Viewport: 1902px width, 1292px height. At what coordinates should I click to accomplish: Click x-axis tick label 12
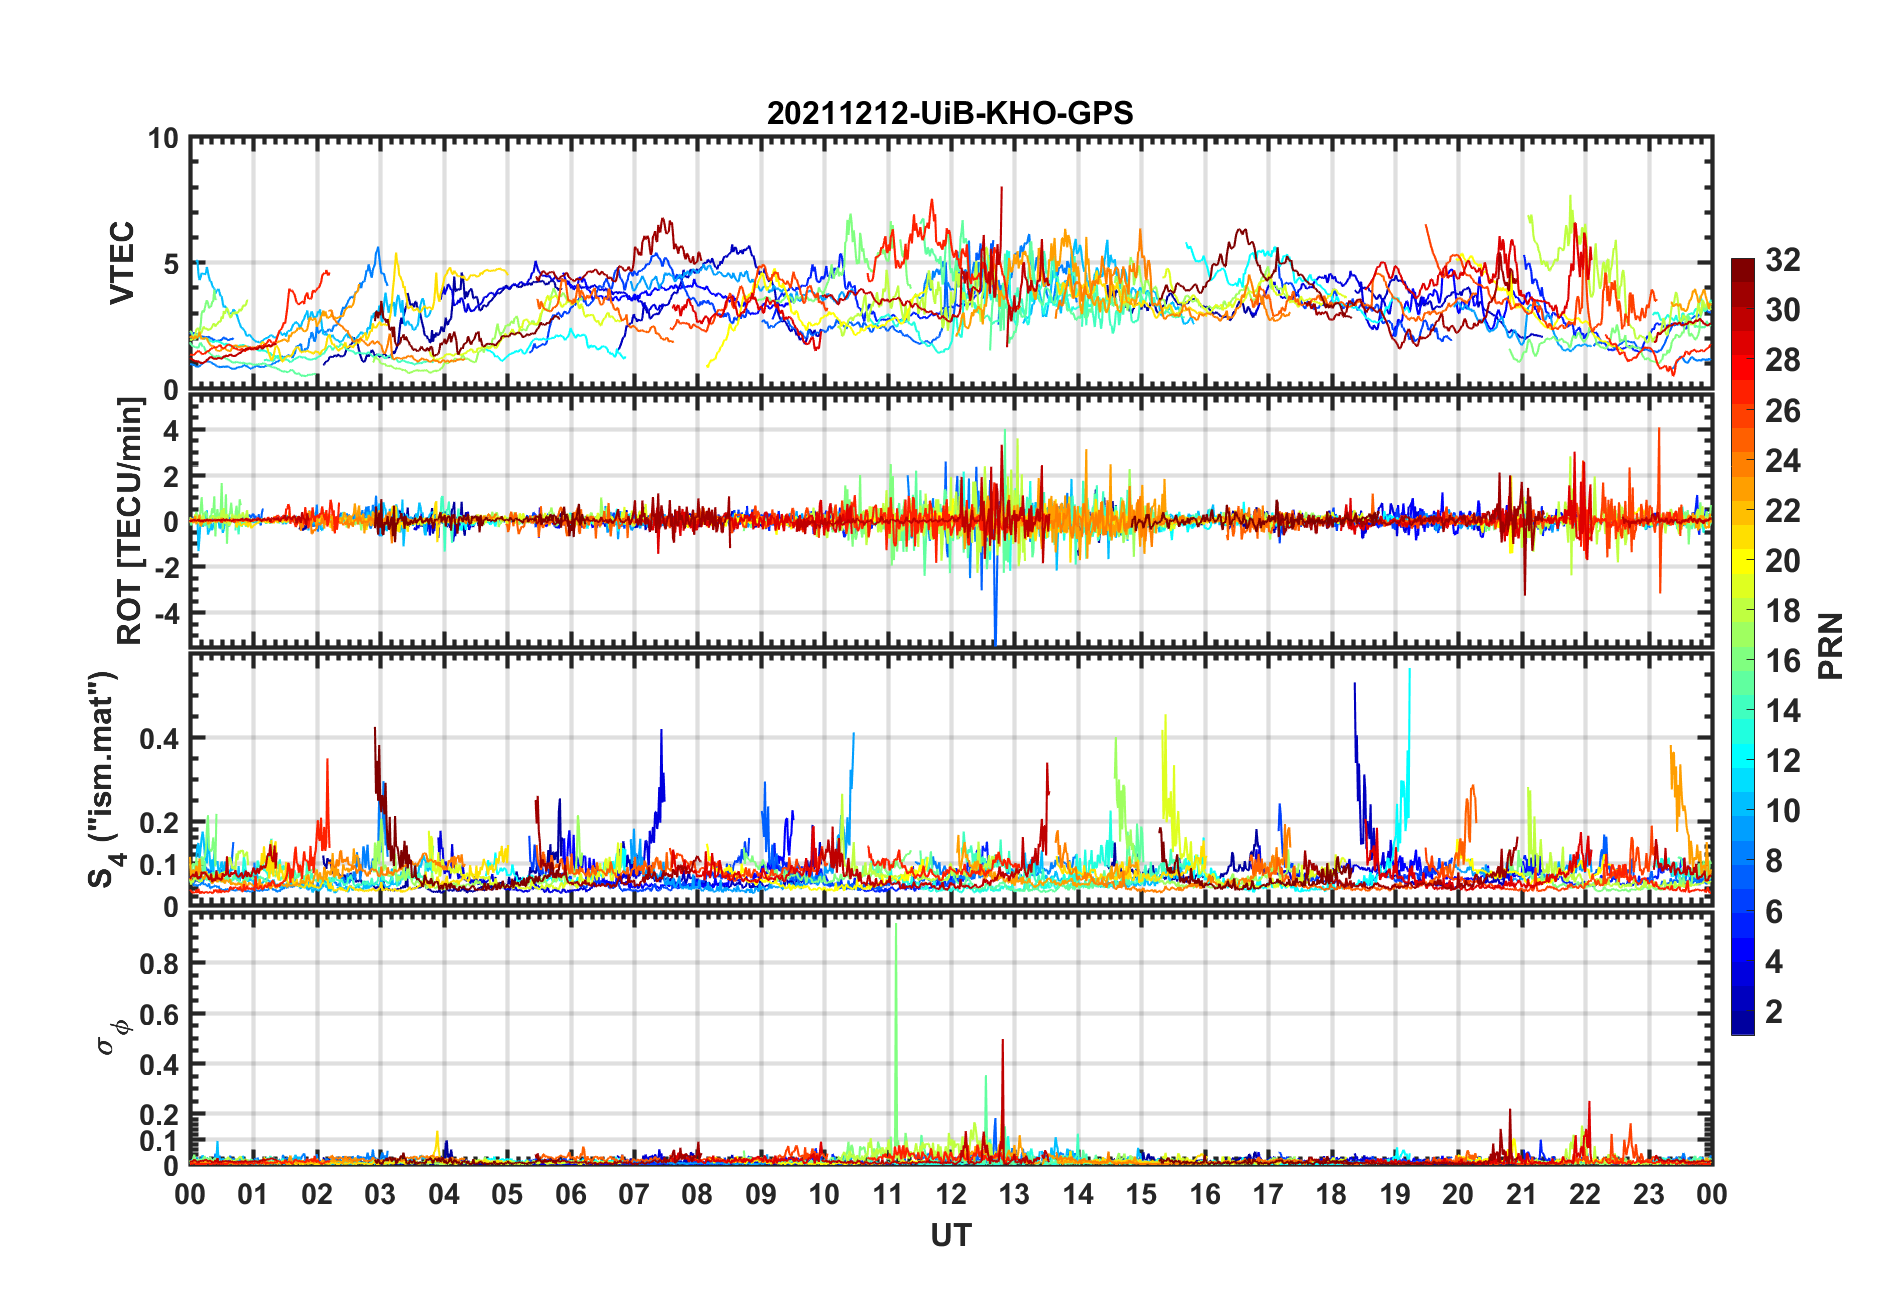click(950, 1194)
